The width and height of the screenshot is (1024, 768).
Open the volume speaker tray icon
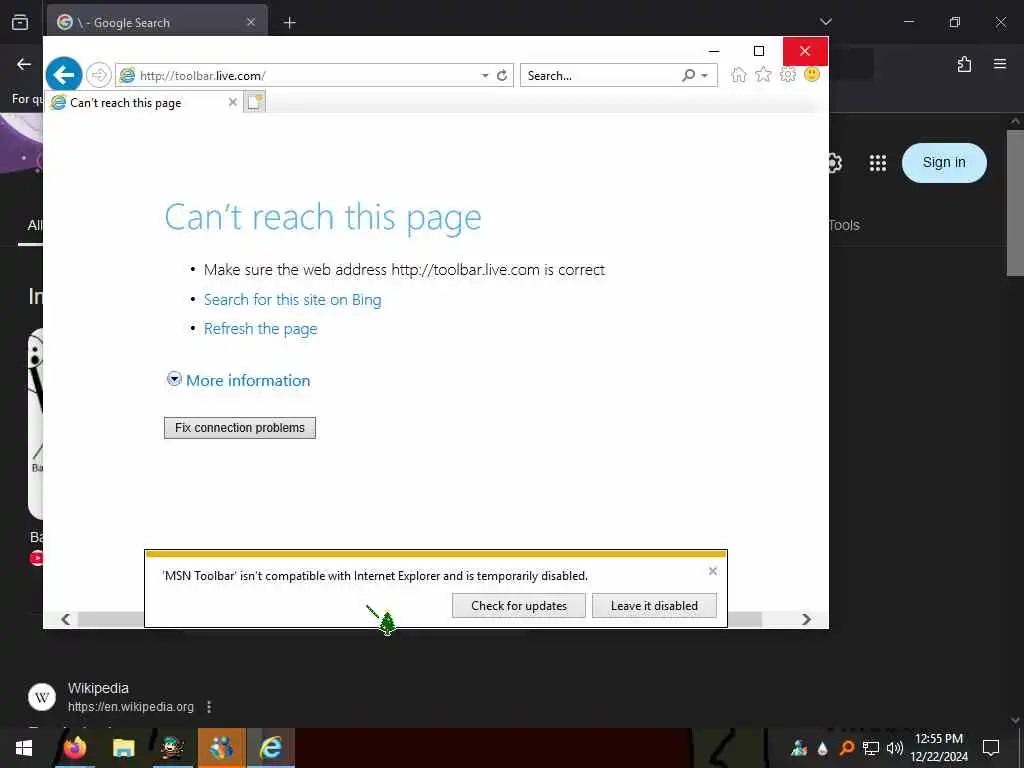895,748
